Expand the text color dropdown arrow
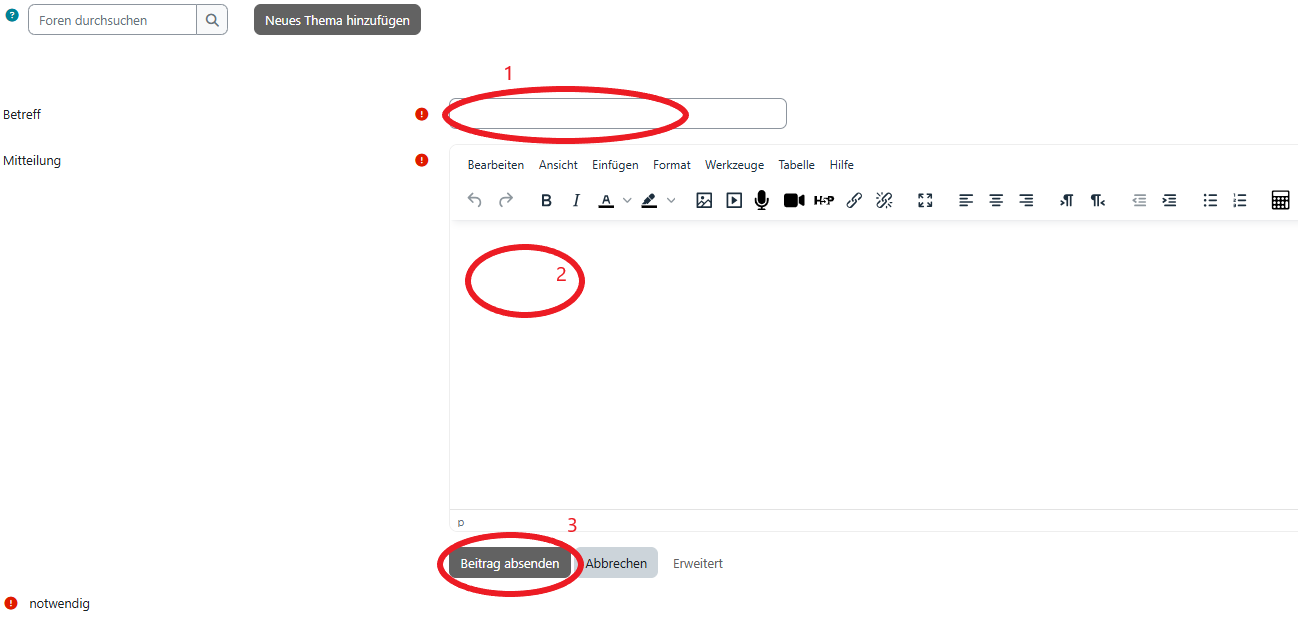Image resolution: width=1298 pixels, height=618 pixels. pyautogui.click(x=627, y=200)
